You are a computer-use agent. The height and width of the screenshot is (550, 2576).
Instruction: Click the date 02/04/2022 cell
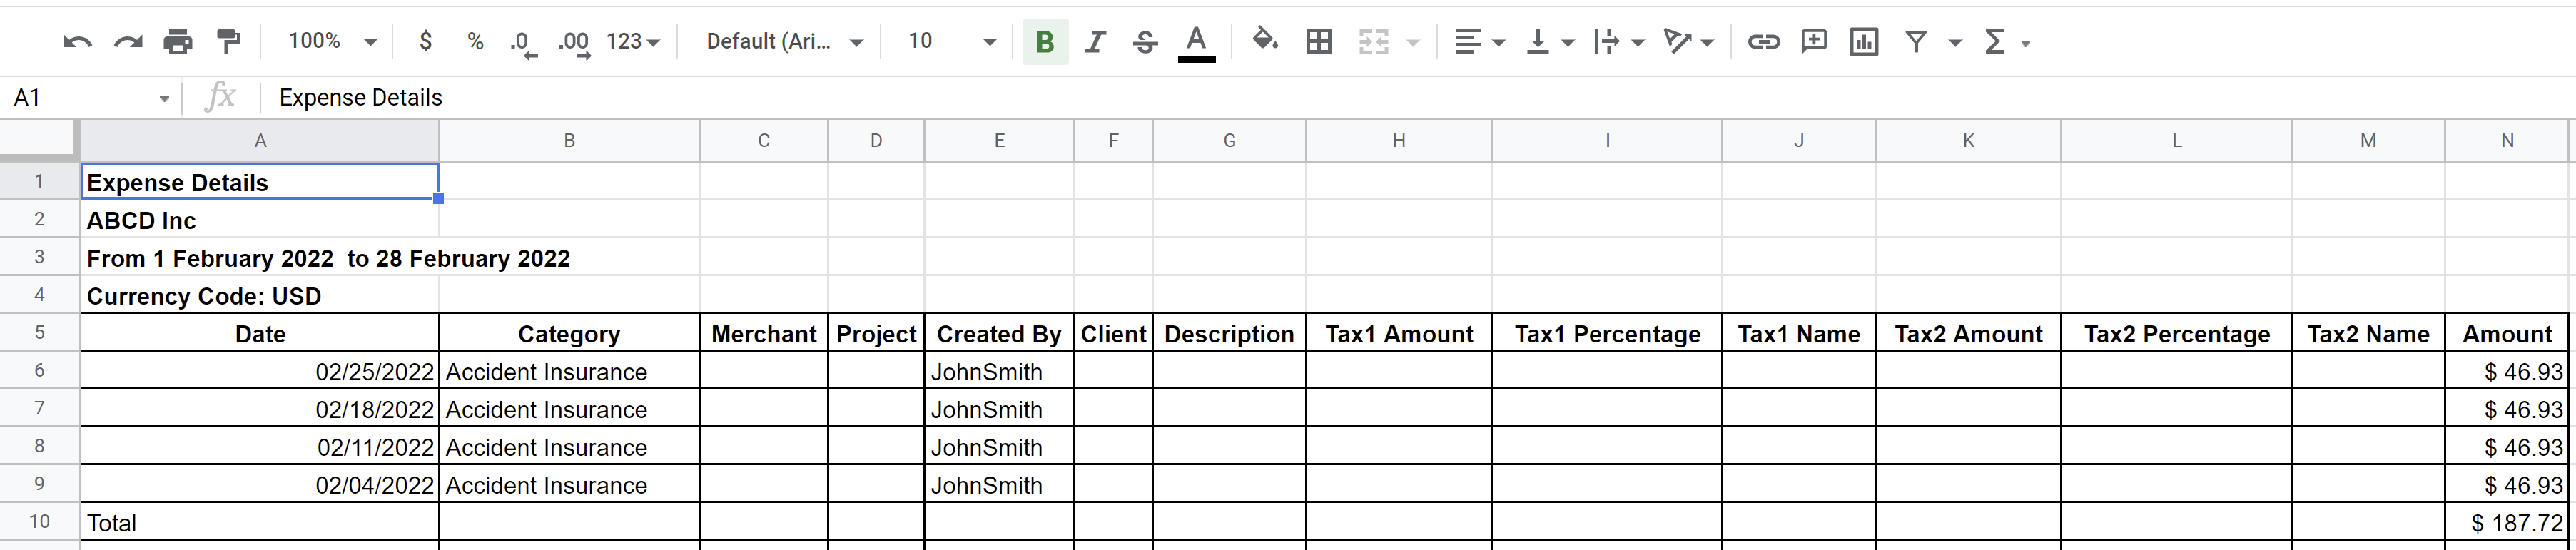260,484
